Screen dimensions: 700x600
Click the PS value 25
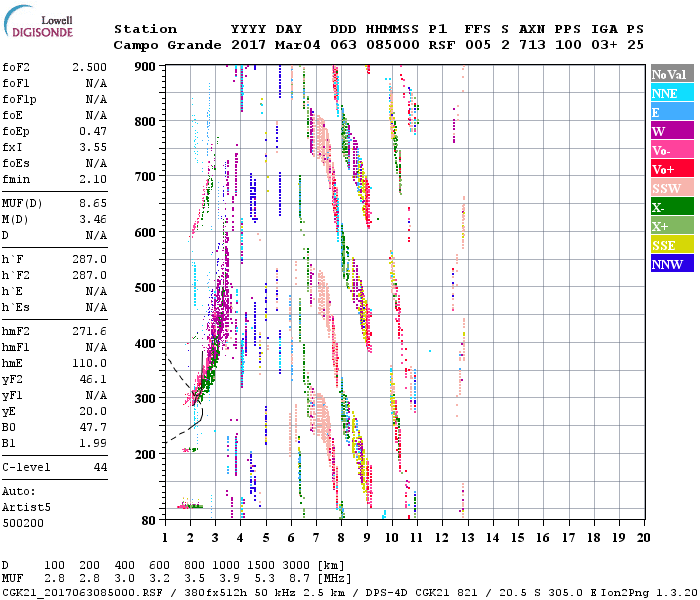(635, 46)
